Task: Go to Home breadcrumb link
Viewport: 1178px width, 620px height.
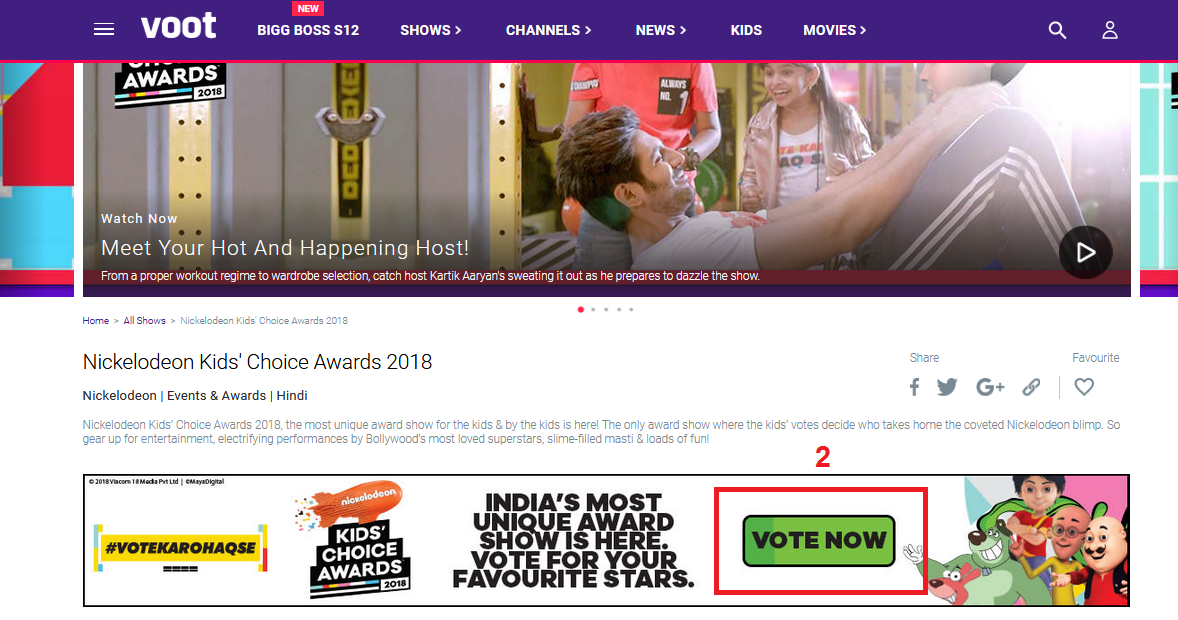Action: (x=95, y=321)
